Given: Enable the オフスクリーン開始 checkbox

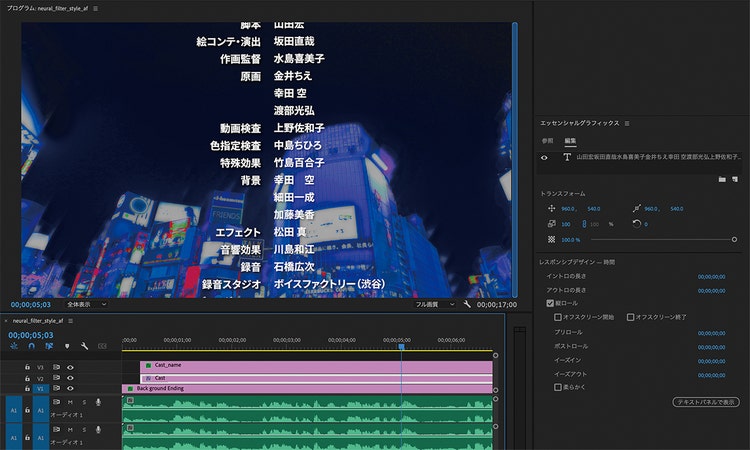Looking at the screenshot, I should tap(558, 317).
